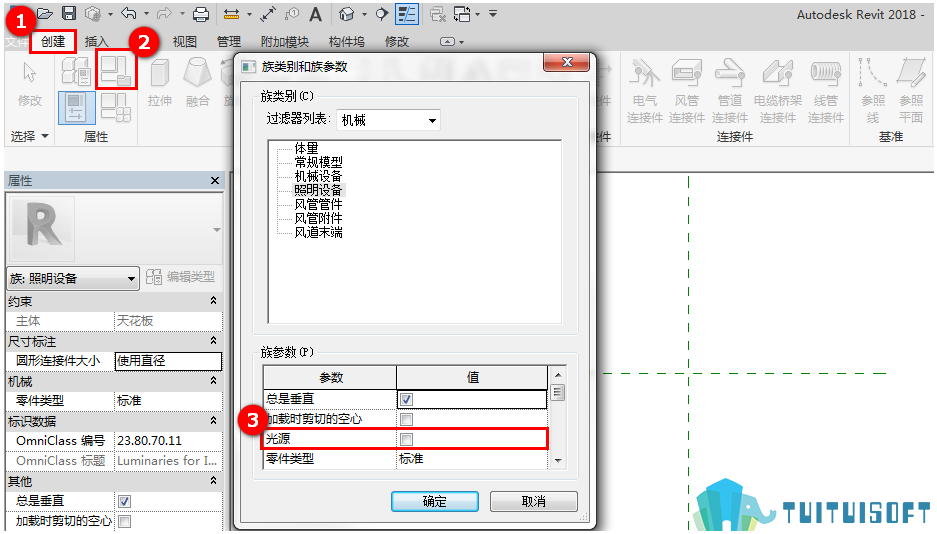Toggle 加载时剪切的空心 checkbox in dialog
This screenshot has height=534, width=937.
click(406, 419)
